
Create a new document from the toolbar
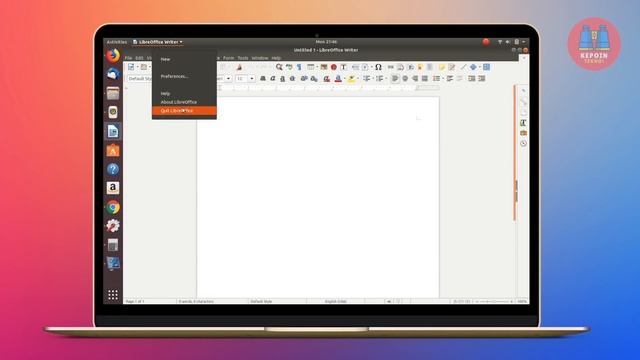[131, 67]
